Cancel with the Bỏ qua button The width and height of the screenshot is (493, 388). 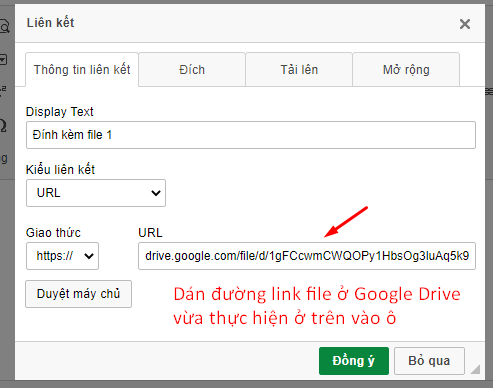tap(429, 361)
